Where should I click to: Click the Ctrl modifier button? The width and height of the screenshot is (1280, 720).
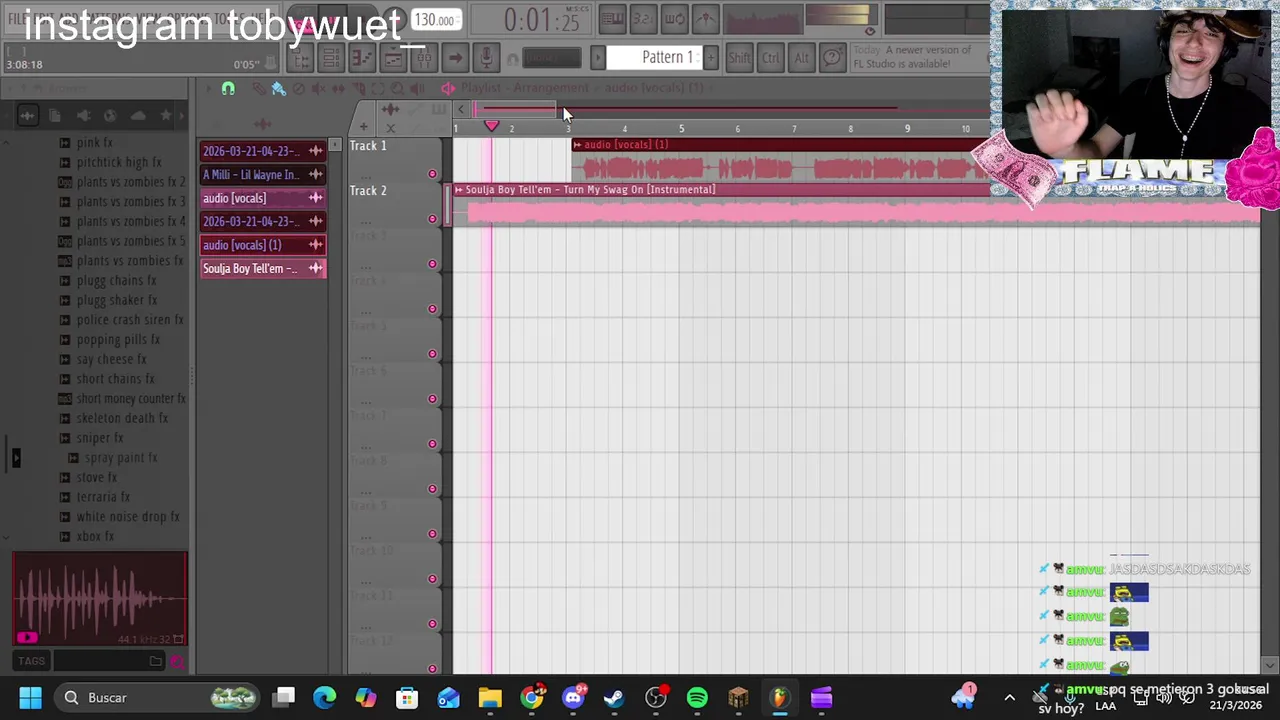pyautogui.click(x=770, y=58)
